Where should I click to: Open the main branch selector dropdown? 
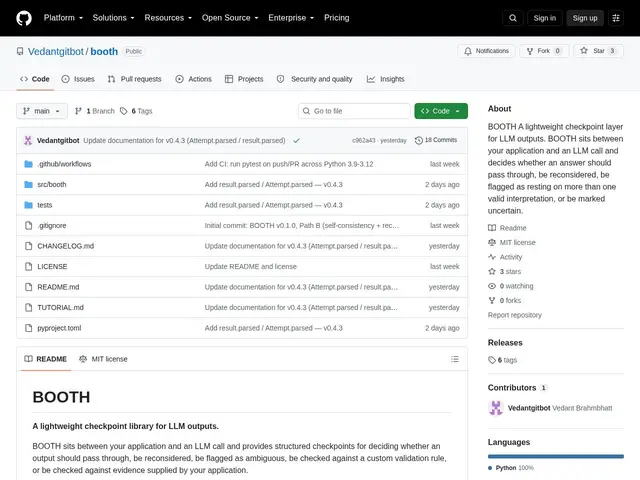42,111
